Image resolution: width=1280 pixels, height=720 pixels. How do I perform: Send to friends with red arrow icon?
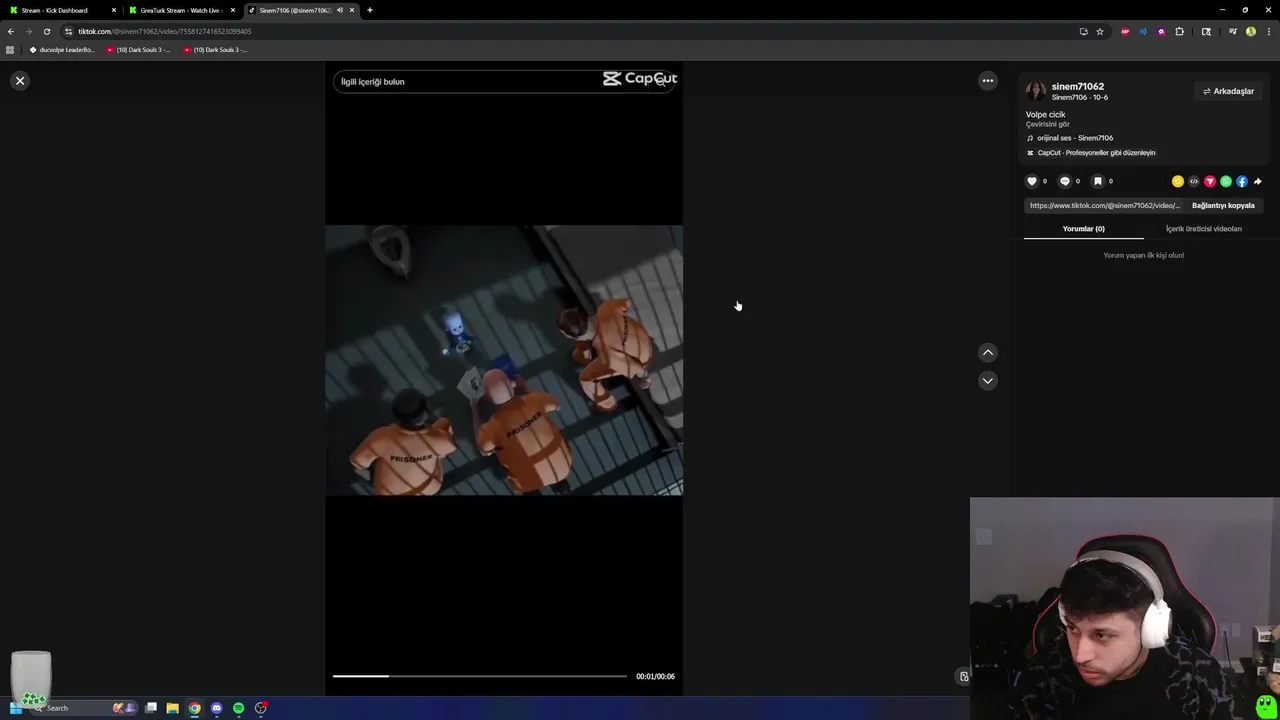click(x=1210, y=181)
